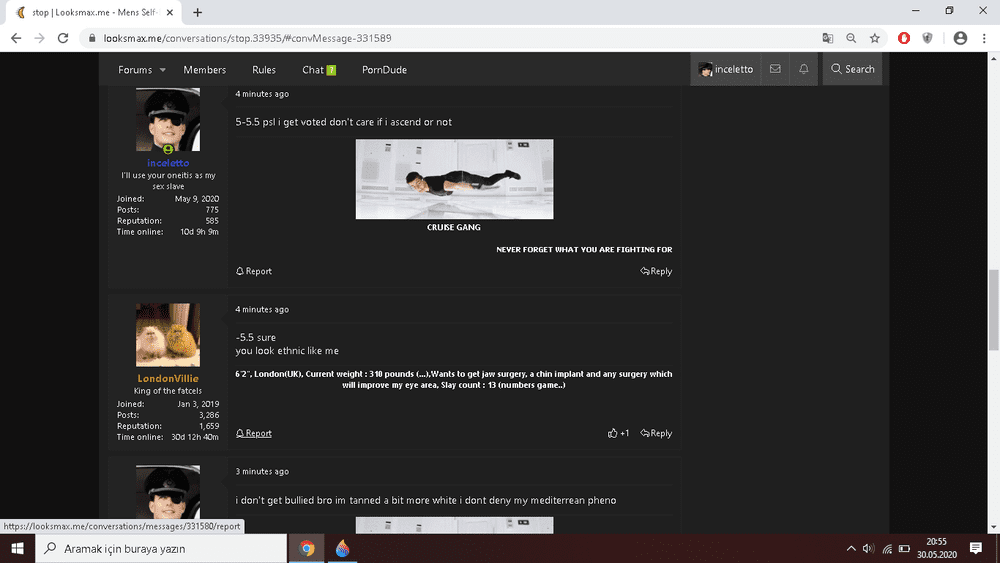Image resolution: width=1000 pixels, height=563 pixels.
Task: Report the 5-5.5 psl message
Action: [254, 271]
